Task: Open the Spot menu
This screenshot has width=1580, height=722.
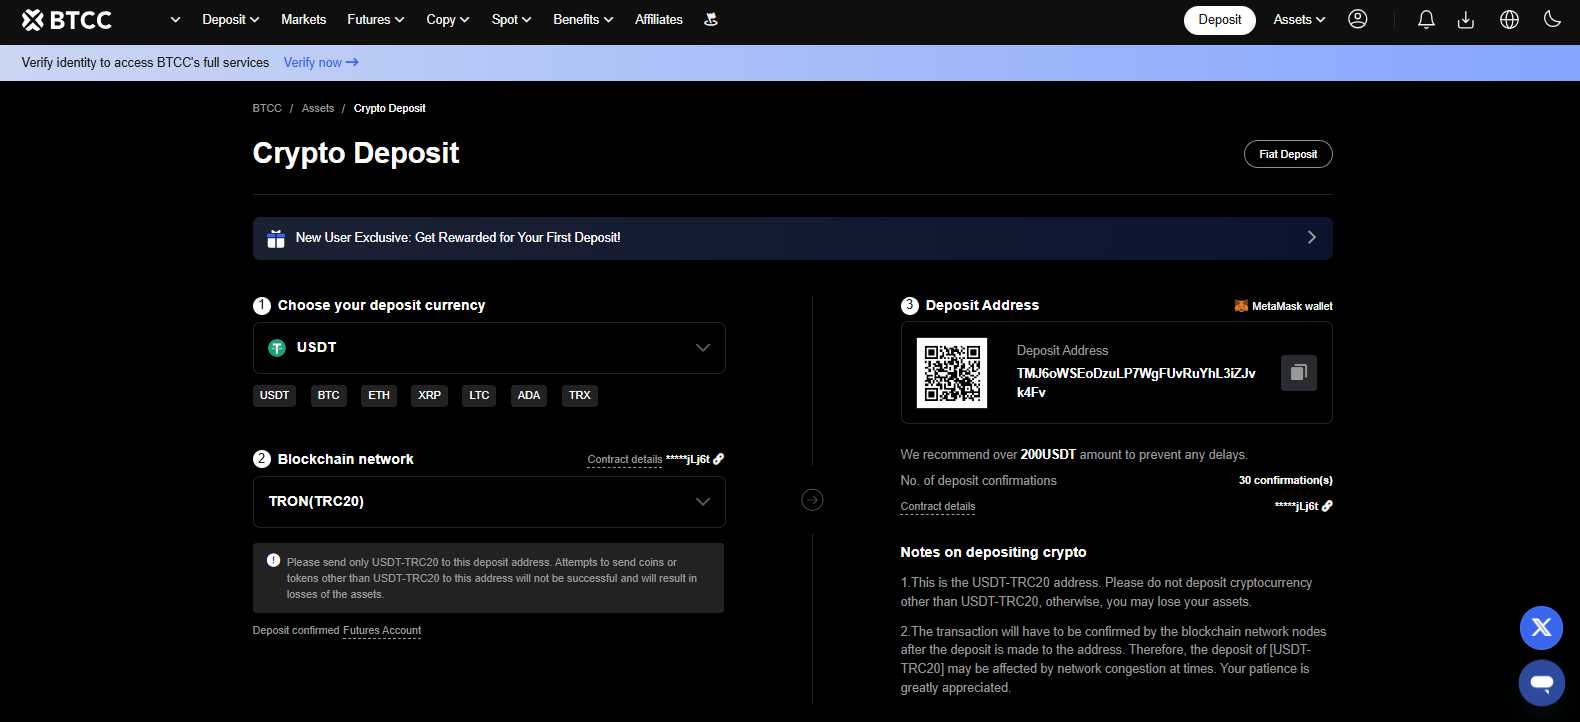Action: [511, 19]
